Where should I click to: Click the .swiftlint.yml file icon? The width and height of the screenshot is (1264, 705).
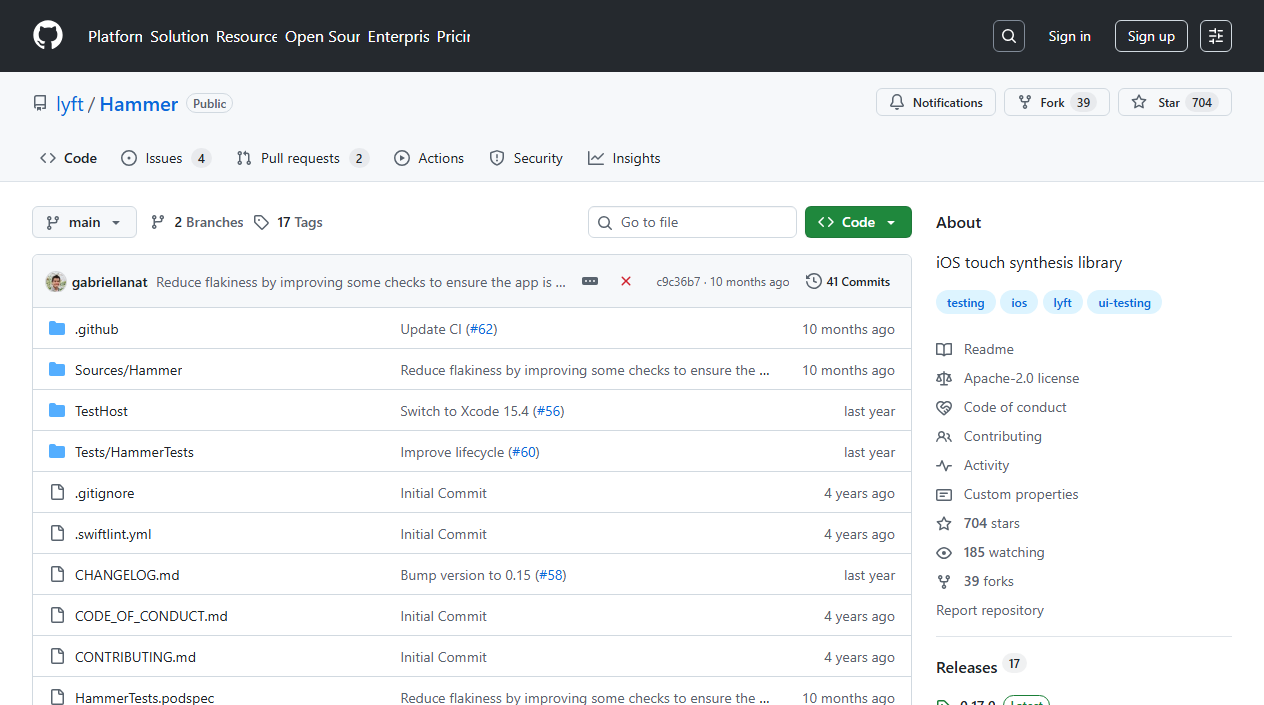click(57, 534)
